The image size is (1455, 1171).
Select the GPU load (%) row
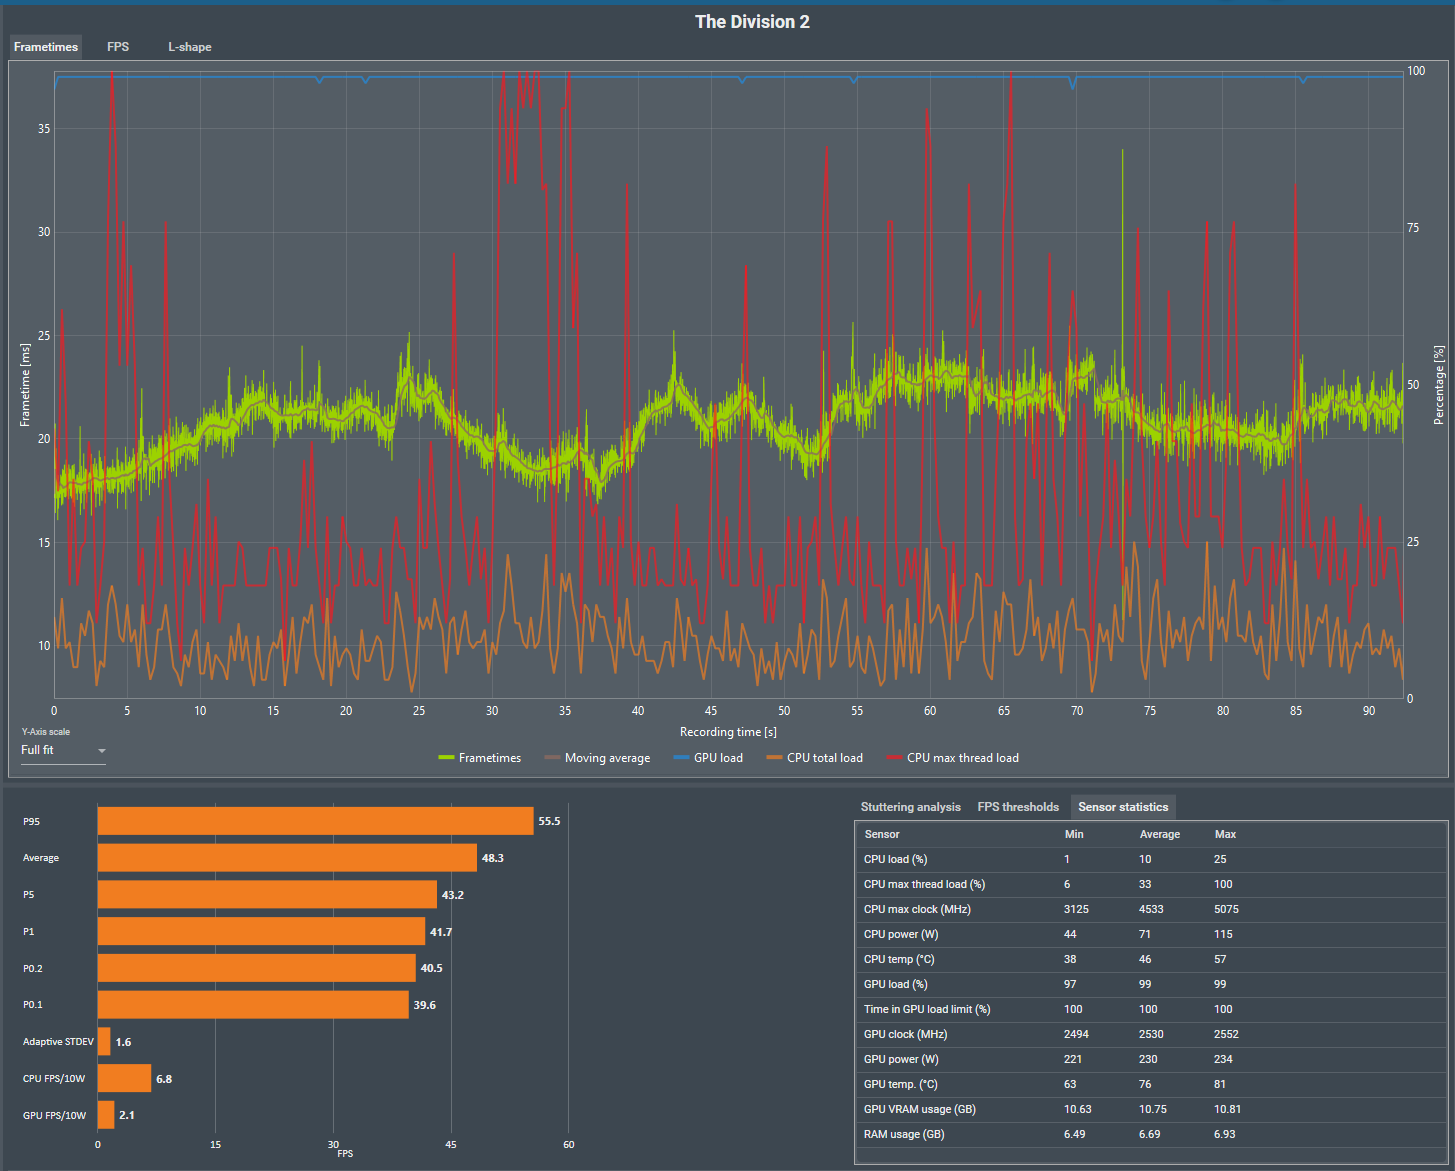1151,984
